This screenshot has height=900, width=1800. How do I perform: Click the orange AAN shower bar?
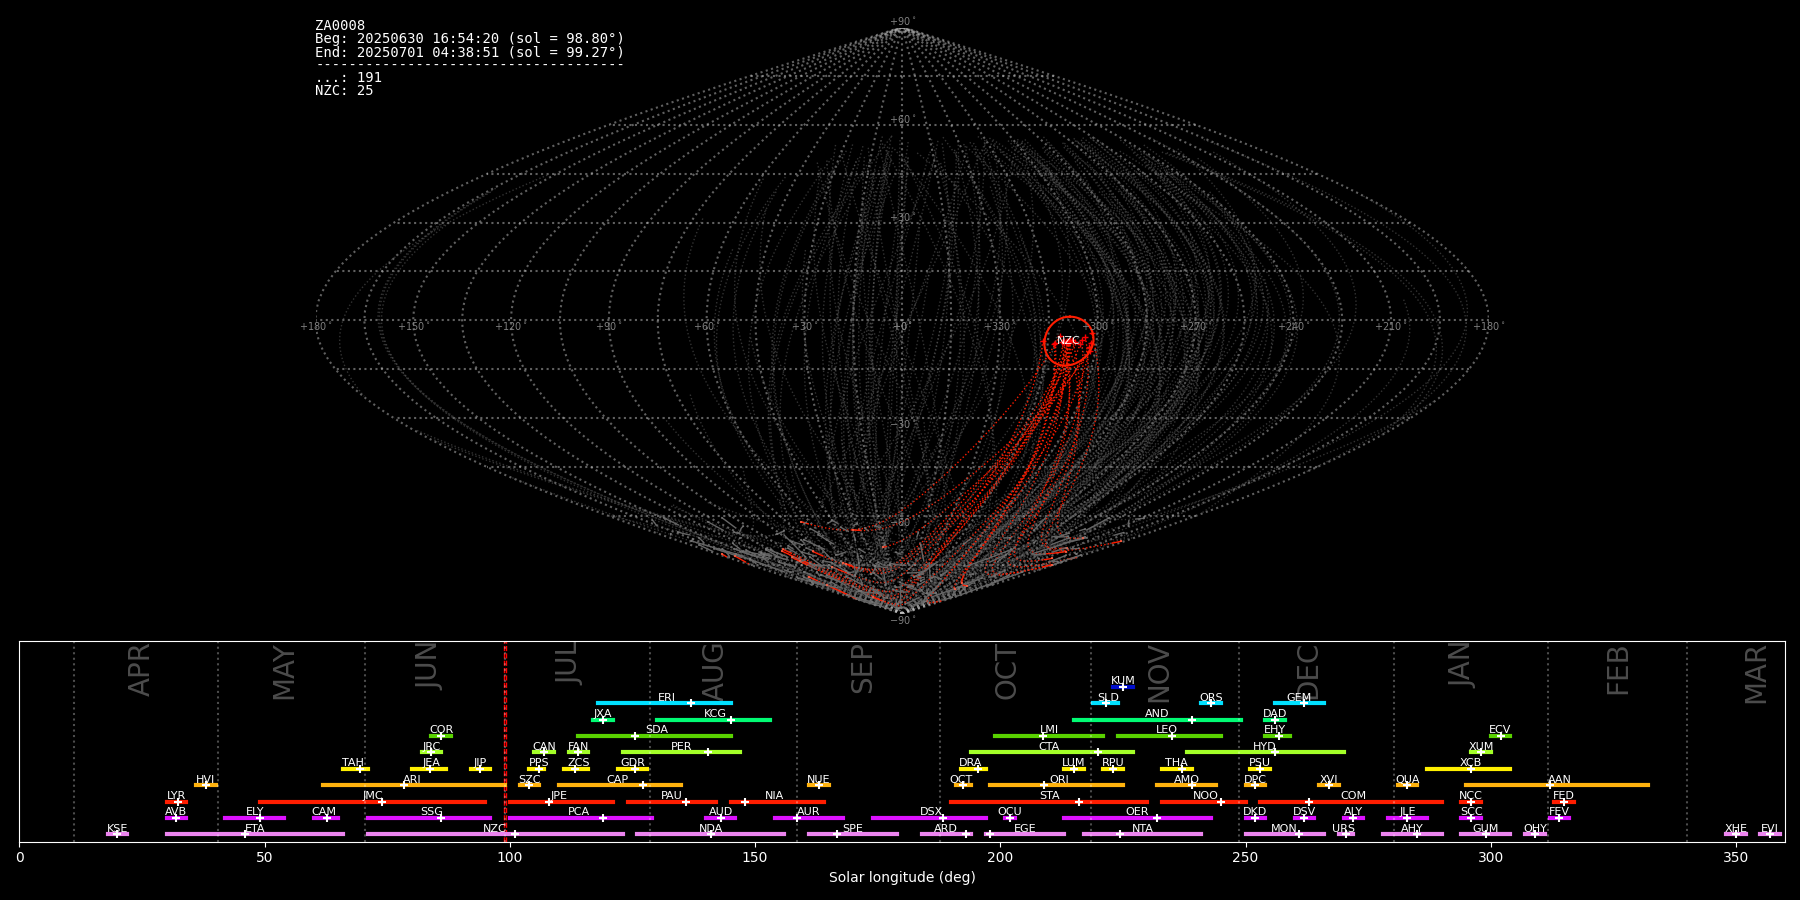[x=1557, y=785]
